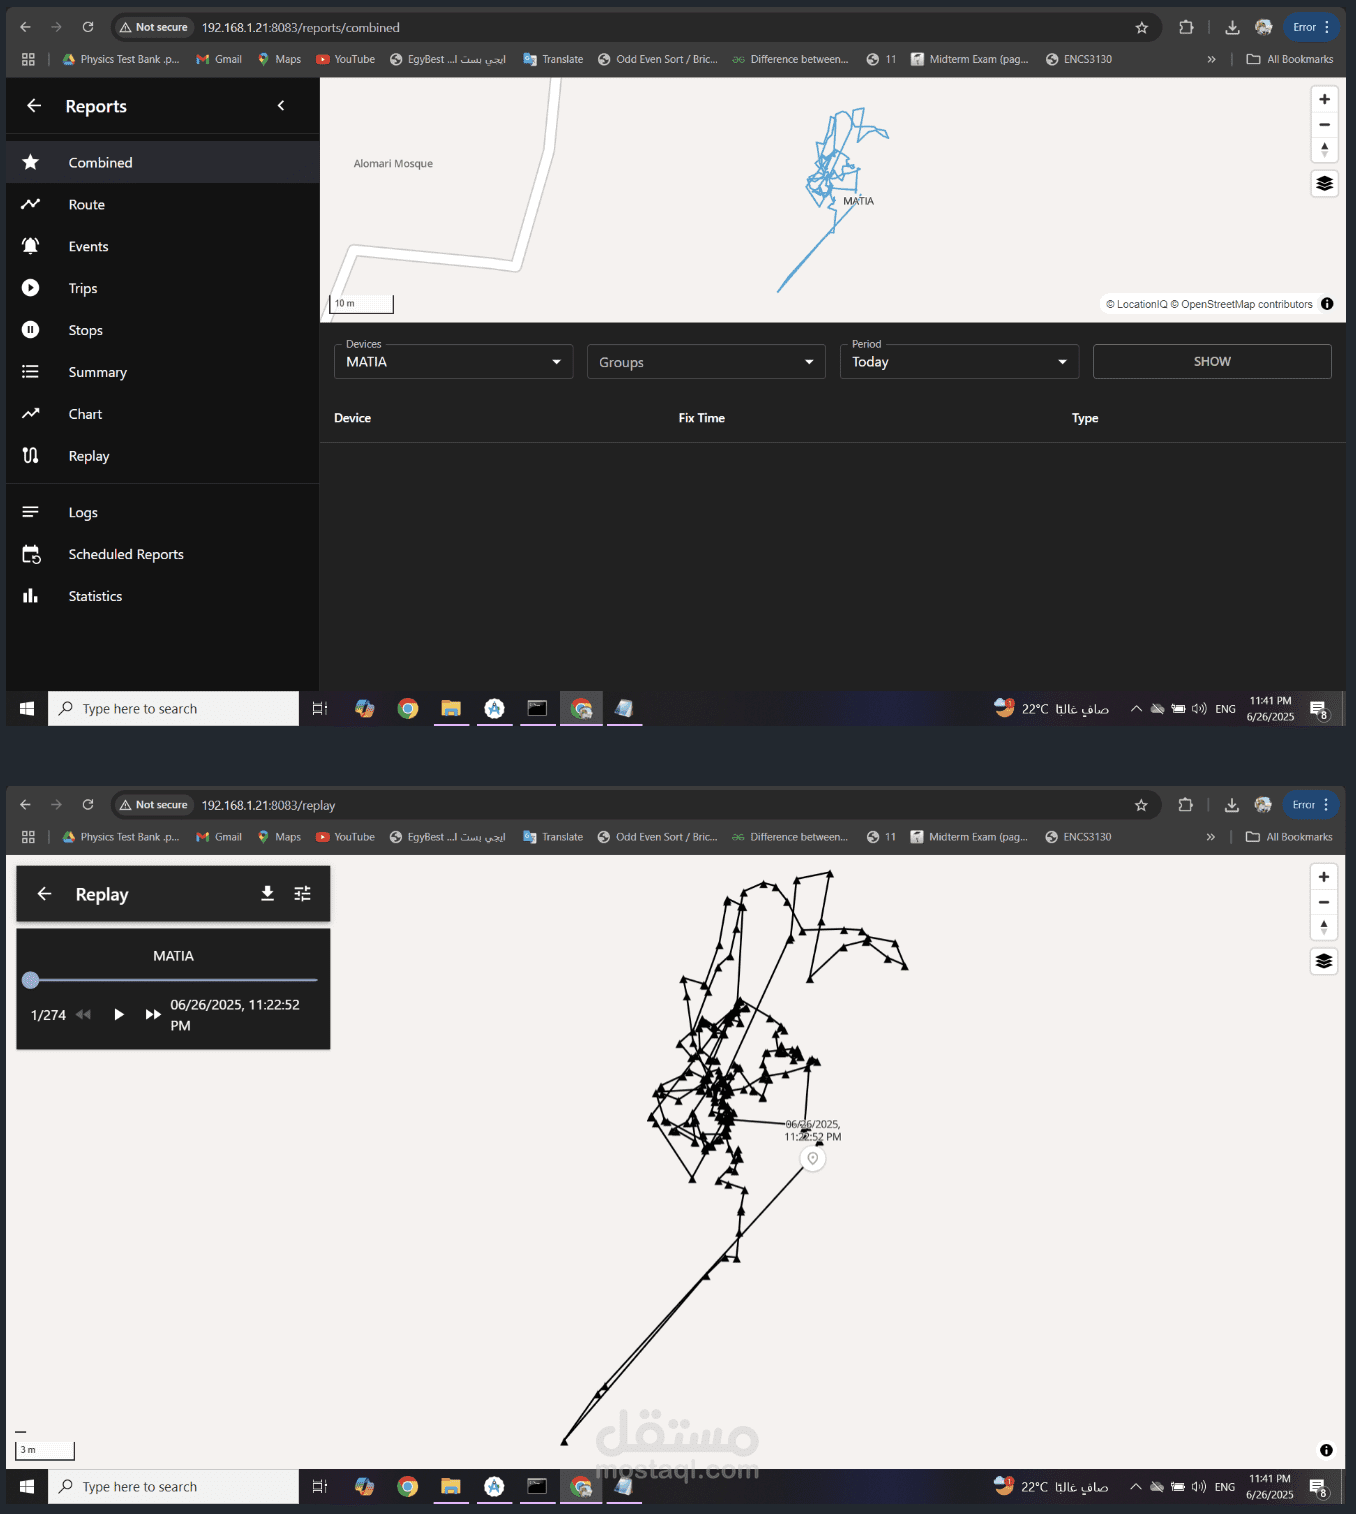Zoom out on the Reports map
Viewport: 1356px width, 1514px height.
point(1324,124)
